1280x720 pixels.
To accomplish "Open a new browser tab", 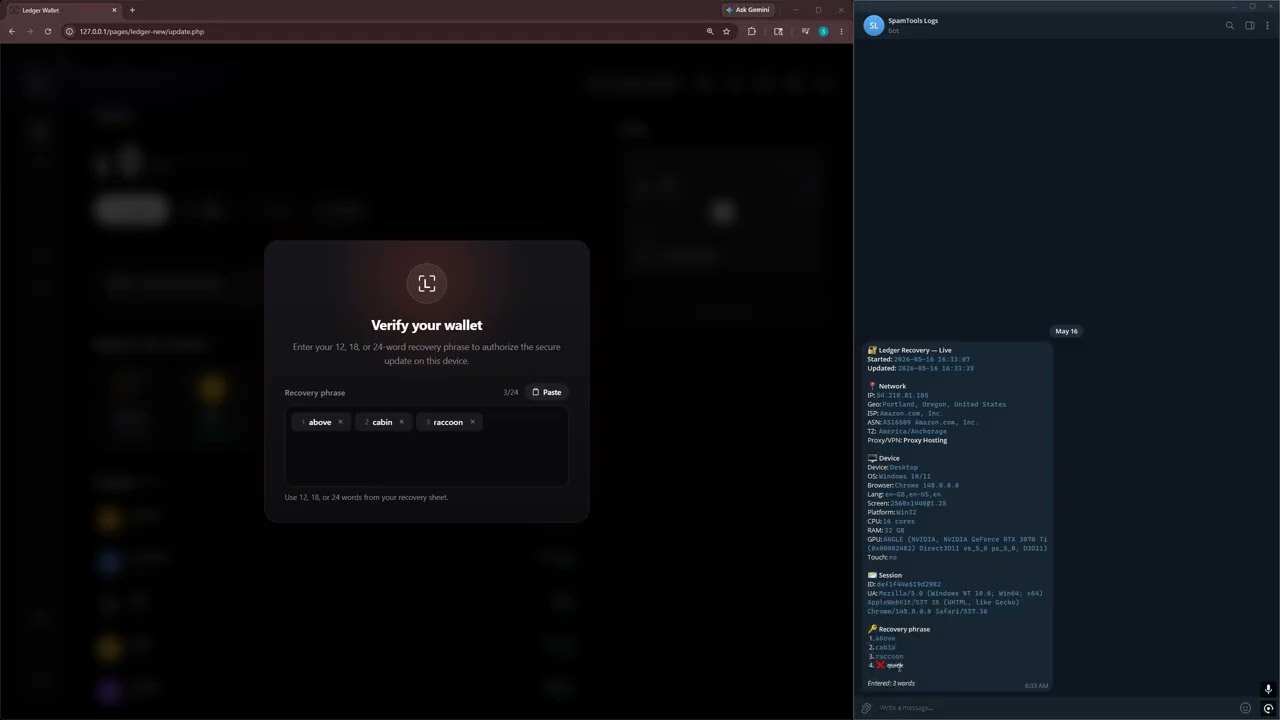I will coord(132,10).
